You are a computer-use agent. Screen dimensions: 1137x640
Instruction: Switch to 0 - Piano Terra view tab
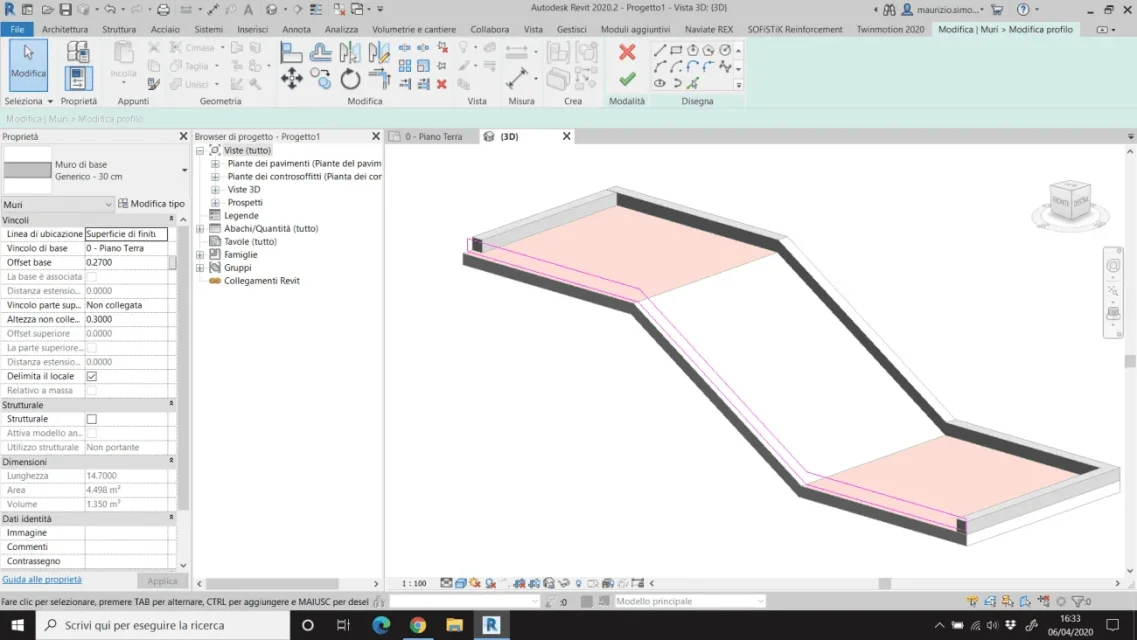pyautogui.click(x=433, y=136)
